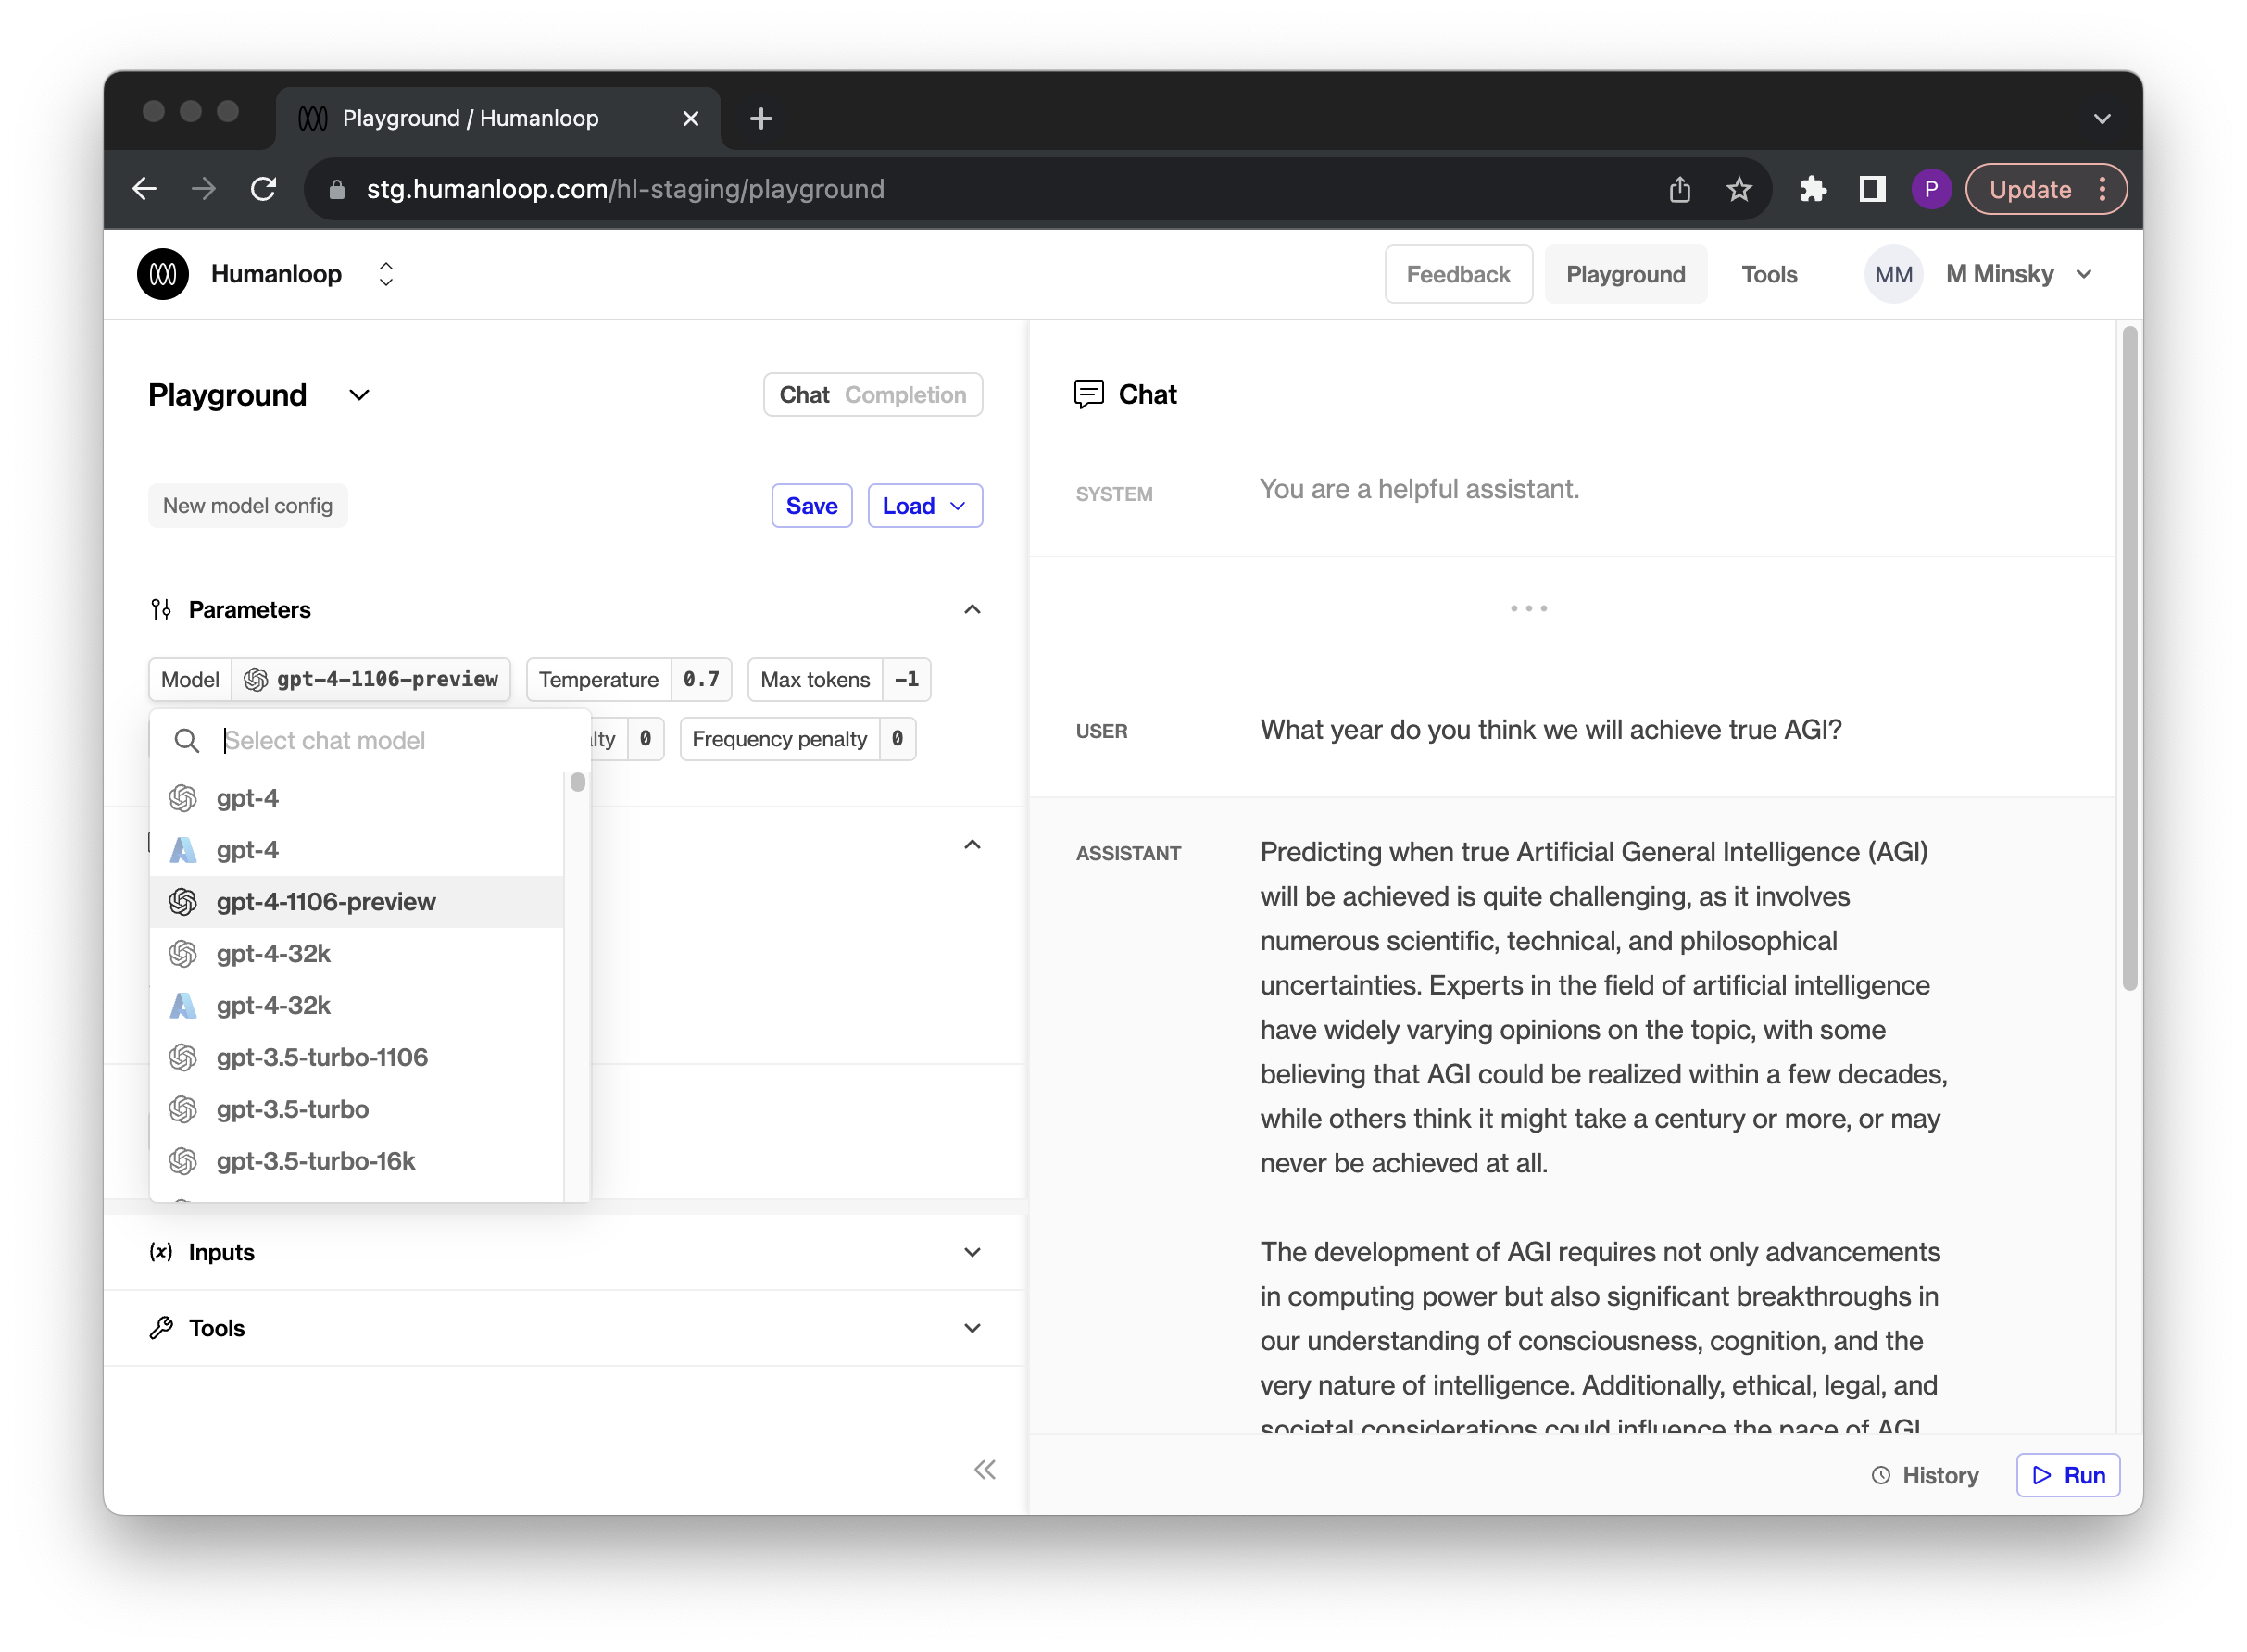Choose gpt-3.5-turbo-1106 model
The width and height of the screenshot is (2247, 1652).
click(357, 1057)
